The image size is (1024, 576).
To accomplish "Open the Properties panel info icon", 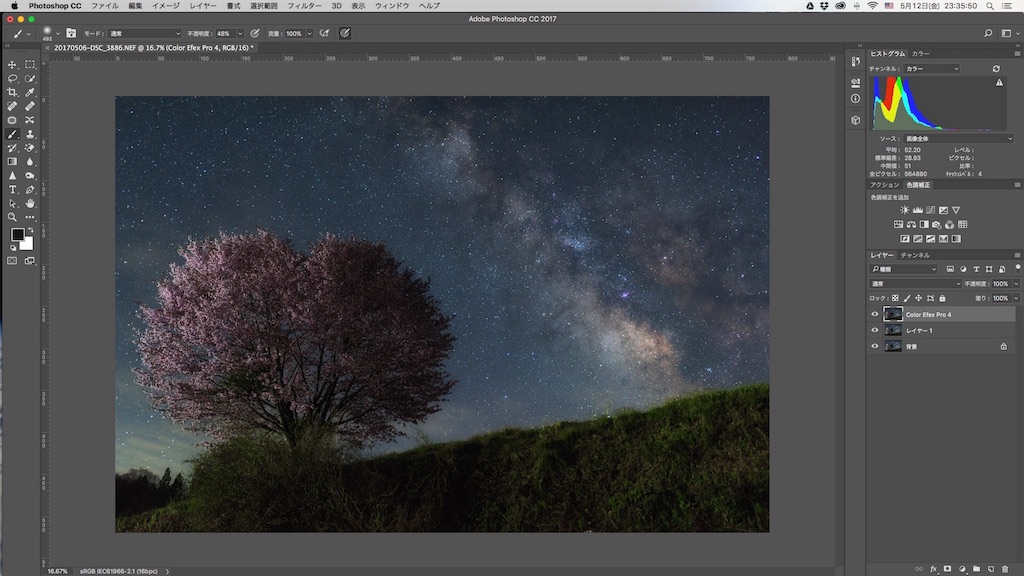I will point(856,99).
